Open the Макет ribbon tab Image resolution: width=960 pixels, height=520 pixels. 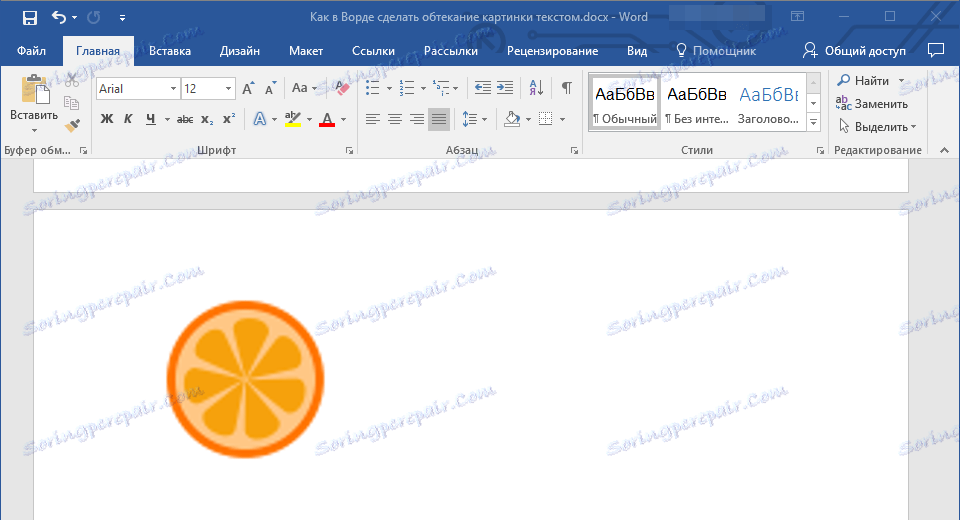click(306, 51)
